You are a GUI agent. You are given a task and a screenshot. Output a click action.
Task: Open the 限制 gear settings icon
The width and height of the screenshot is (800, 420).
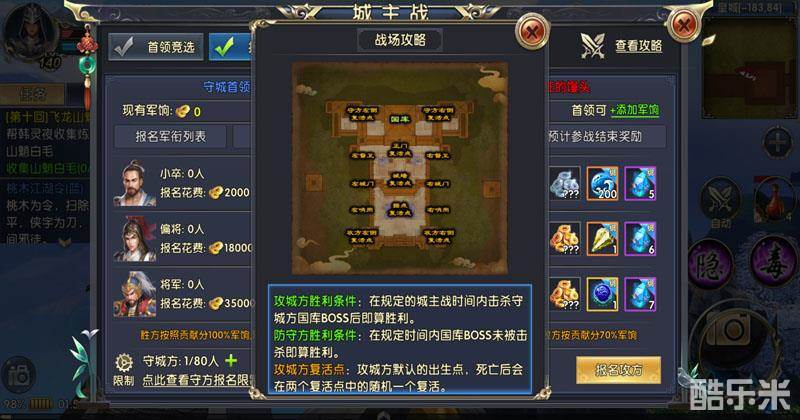pos(124,363)
